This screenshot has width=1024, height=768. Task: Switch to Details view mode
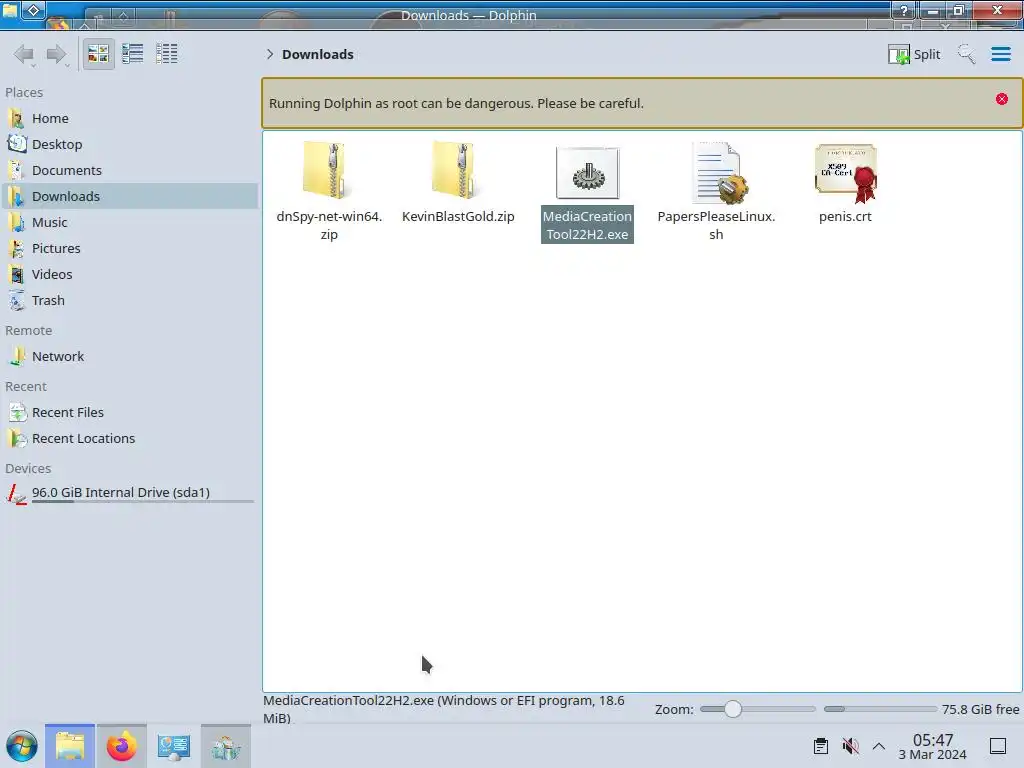click(167, 54)
